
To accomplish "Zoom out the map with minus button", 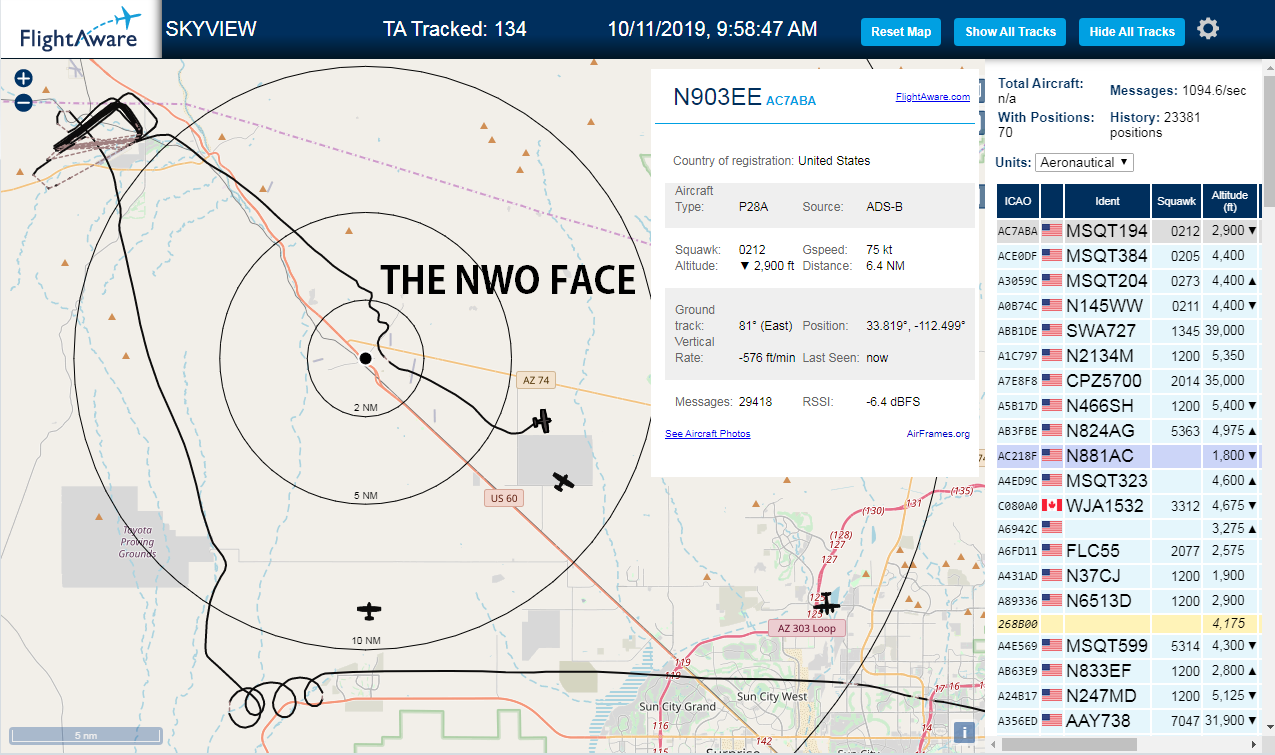I will click(24, 102).
